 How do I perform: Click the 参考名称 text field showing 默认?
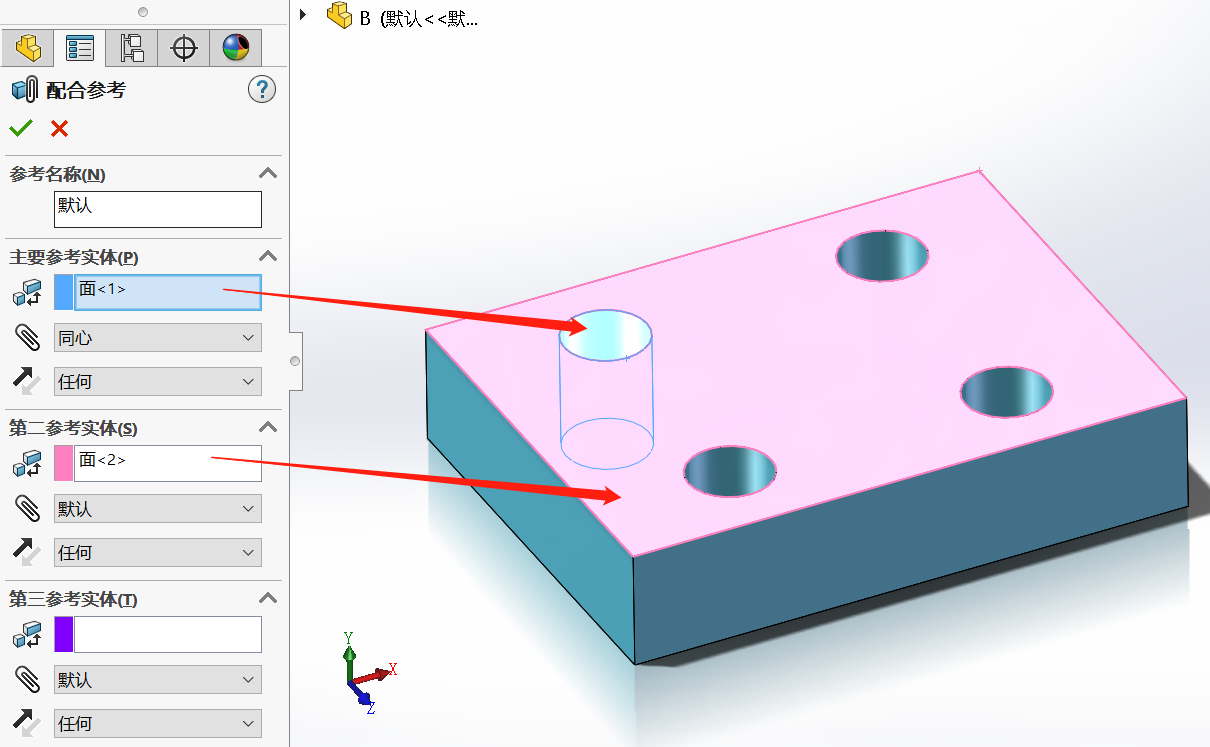(157, 209)
